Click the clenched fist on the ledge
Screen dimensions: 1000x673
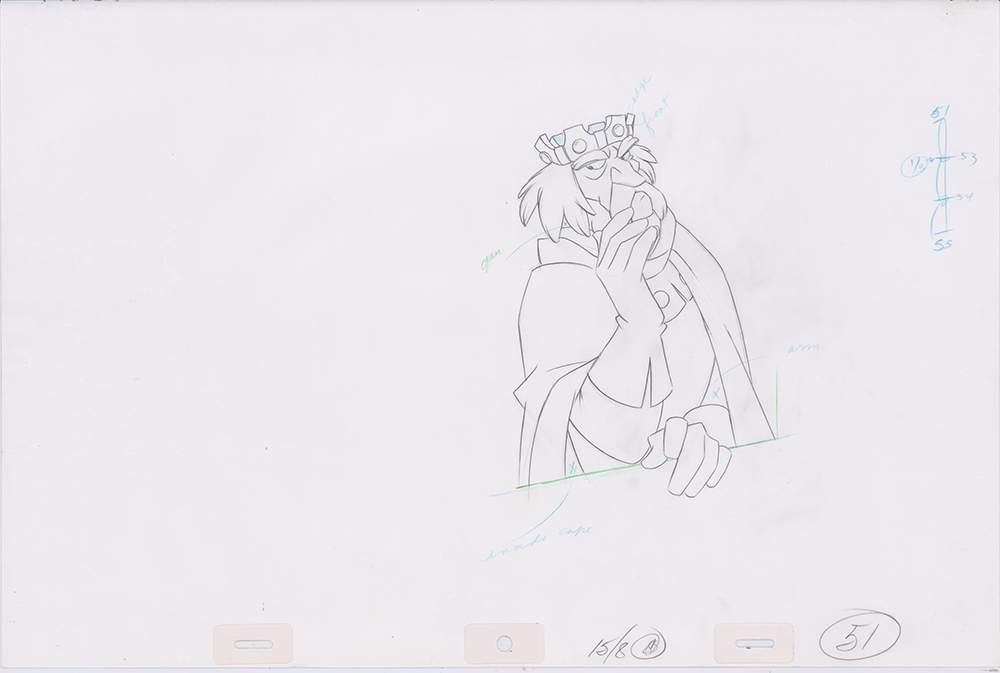691,454
